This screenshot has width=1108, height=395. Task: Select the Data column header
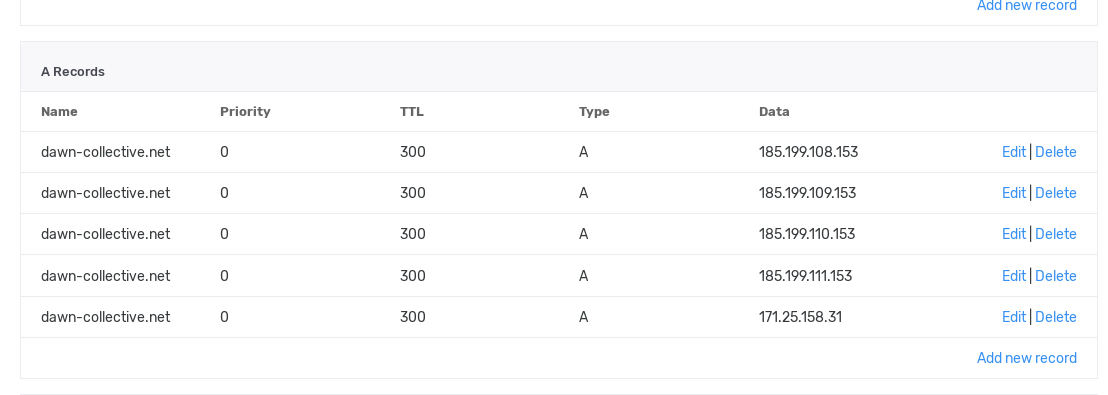(x=774, y=112)
